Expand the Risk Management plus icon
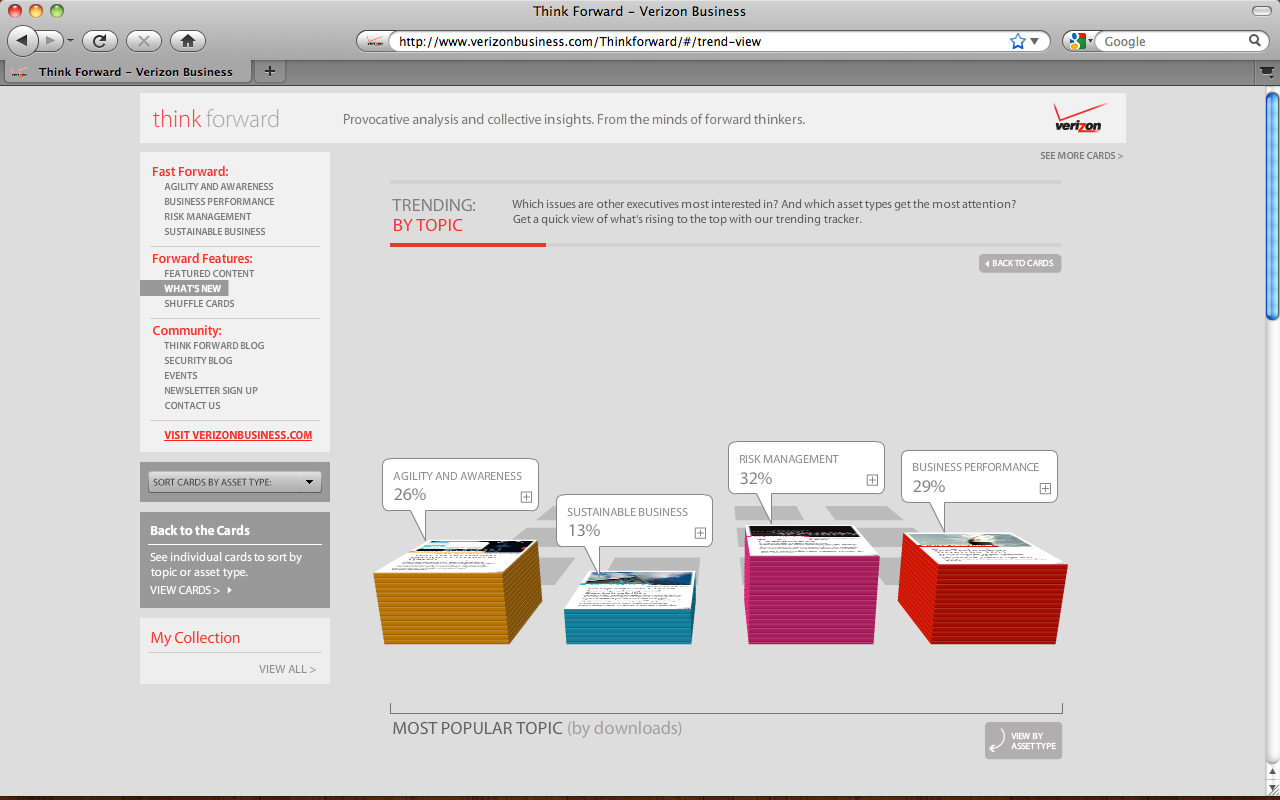 pos(872,480)
